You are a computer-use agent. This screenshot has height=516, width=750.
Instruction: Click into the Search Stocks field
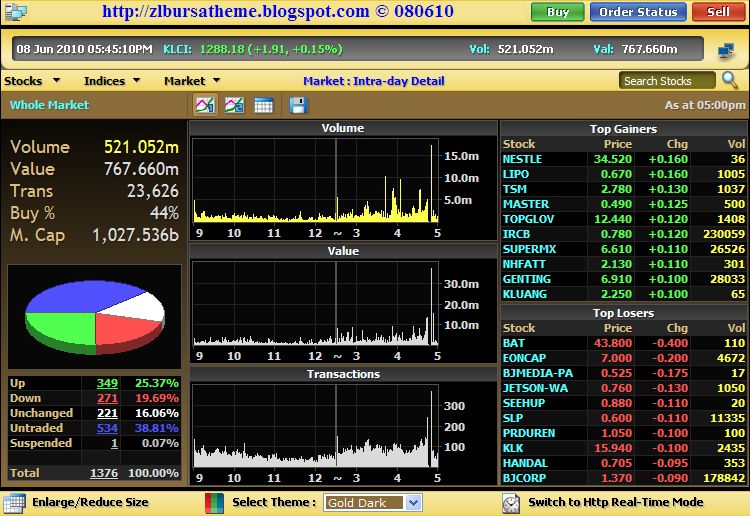point(667,81)
